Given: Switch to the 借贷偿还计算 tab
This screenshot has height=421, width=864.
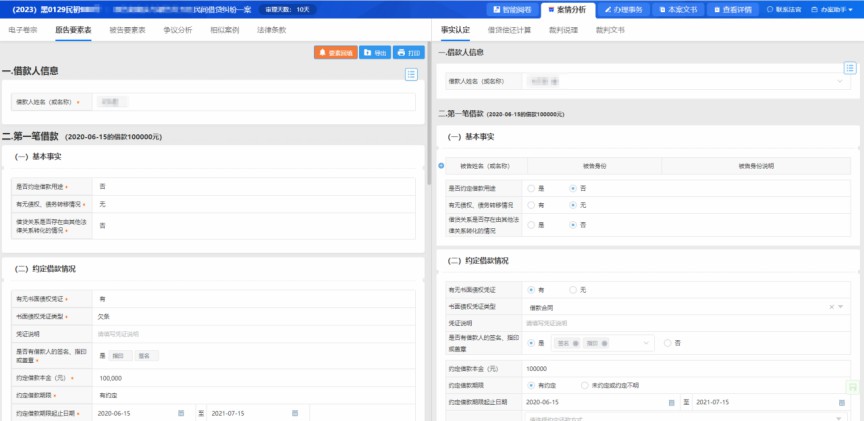Looking at the screenshot, I should pos(509,30).
